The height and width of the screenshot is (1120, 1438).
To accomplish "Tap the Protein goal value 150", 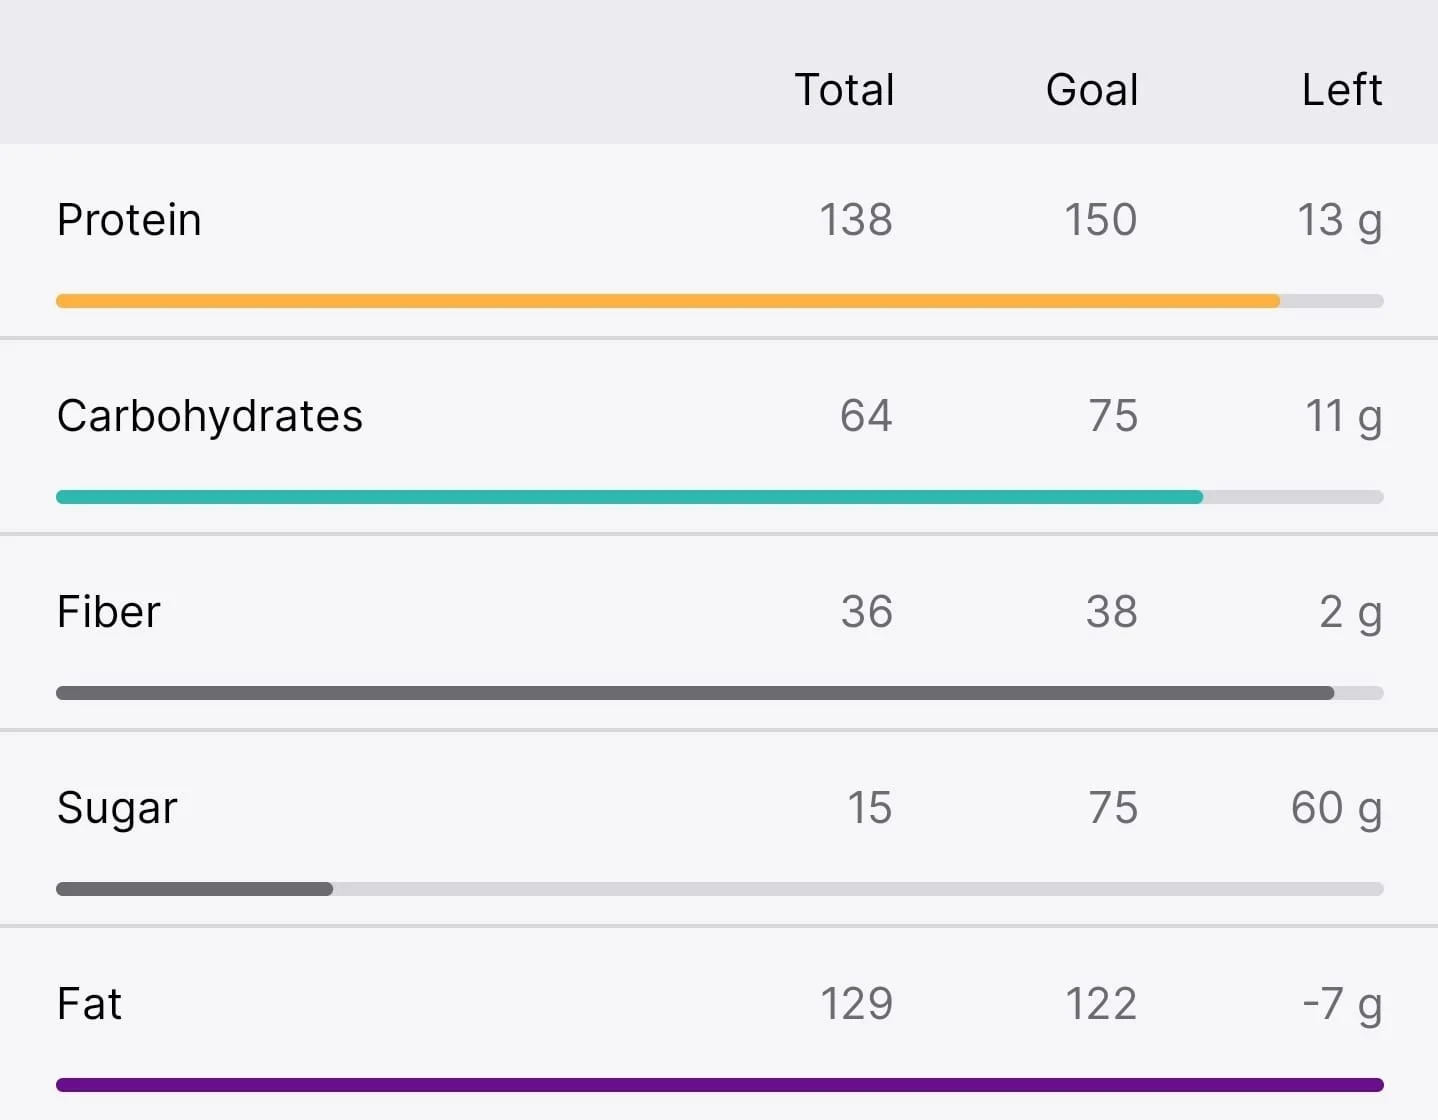I will pos(1100,220).
